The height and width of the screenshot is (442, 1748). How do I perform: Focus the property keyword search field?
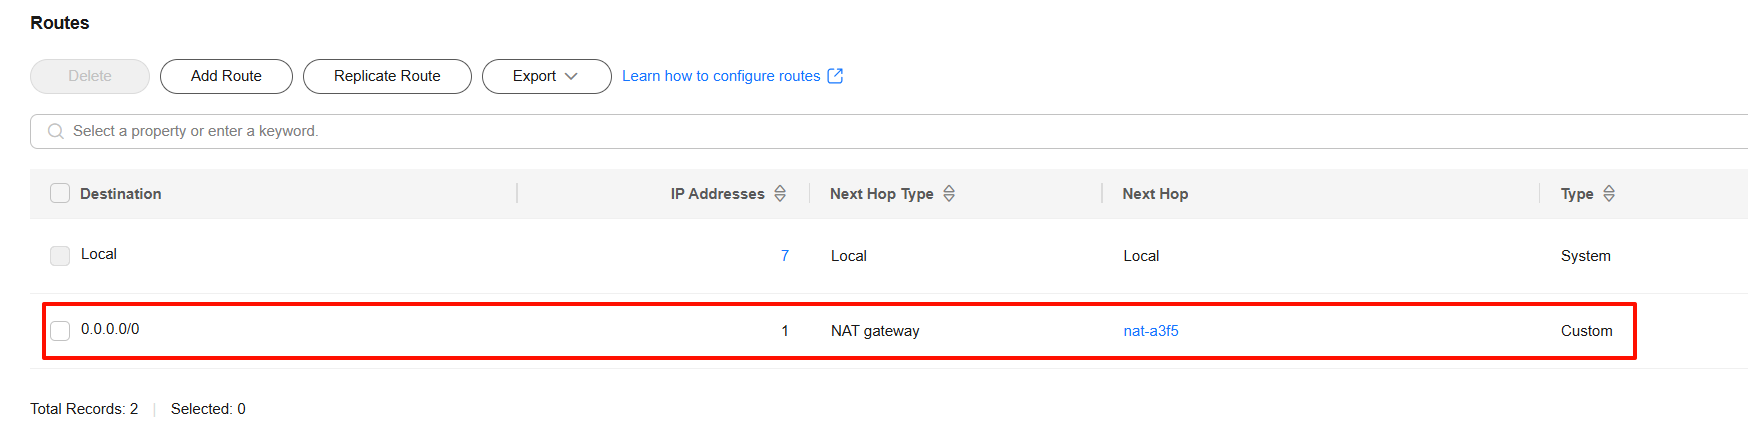(x=890, y=131)
